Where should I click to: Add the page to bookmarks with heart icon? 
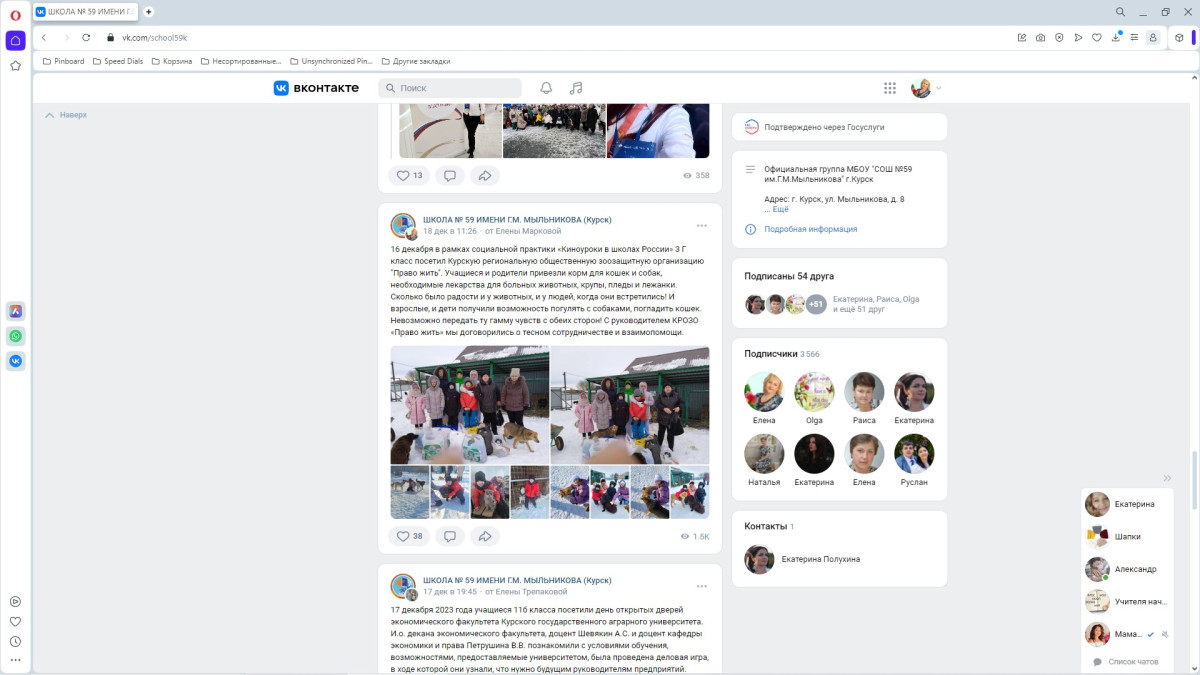(x=1097, y=37)
